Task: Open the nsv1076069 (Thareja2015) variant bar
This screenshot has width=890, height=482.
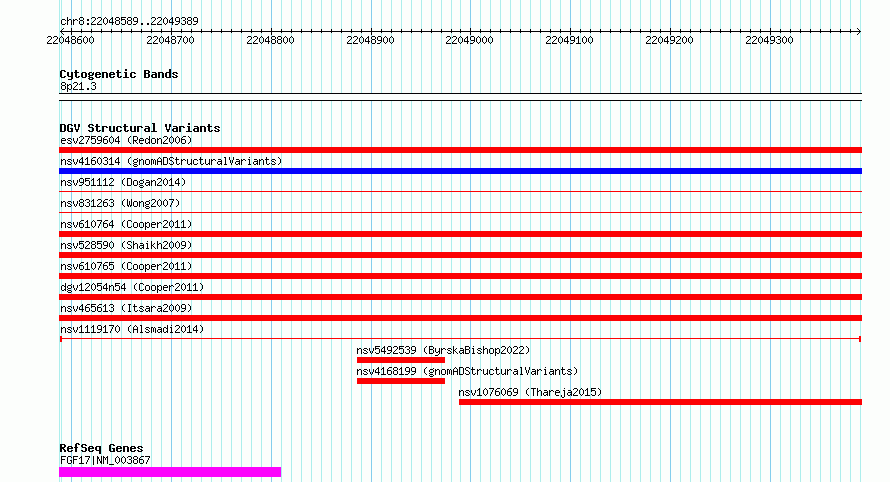Action: pos(660,402)
